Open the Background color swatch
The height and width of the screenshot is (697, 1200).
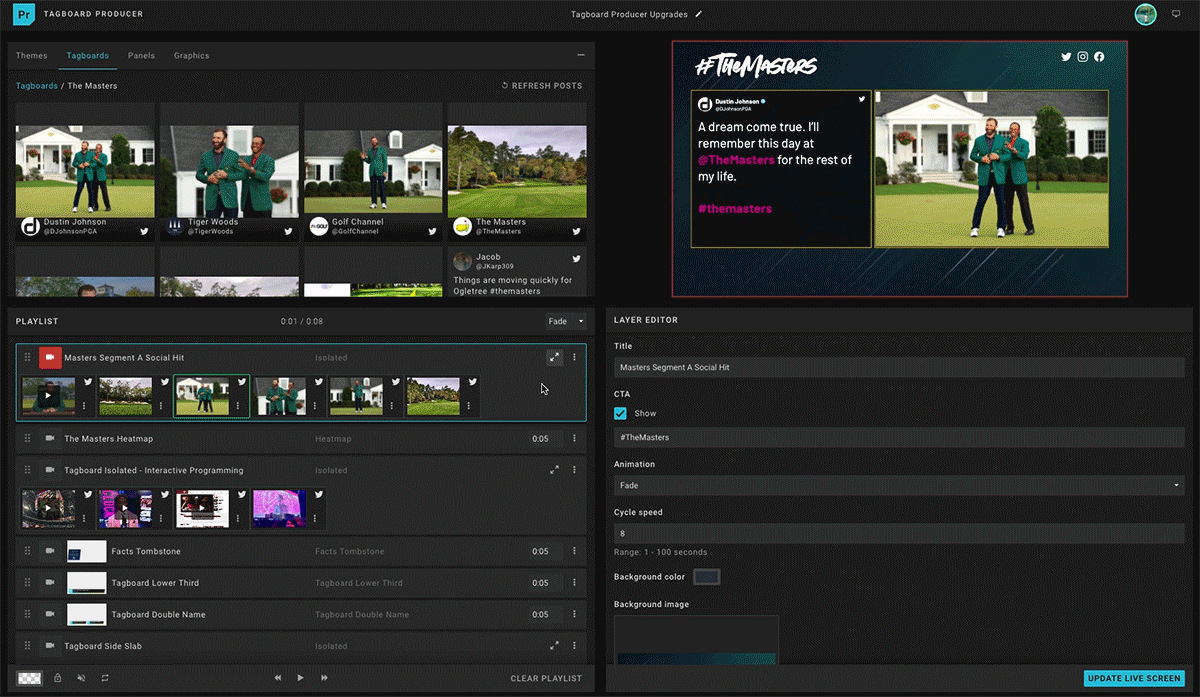coord(707,577)
